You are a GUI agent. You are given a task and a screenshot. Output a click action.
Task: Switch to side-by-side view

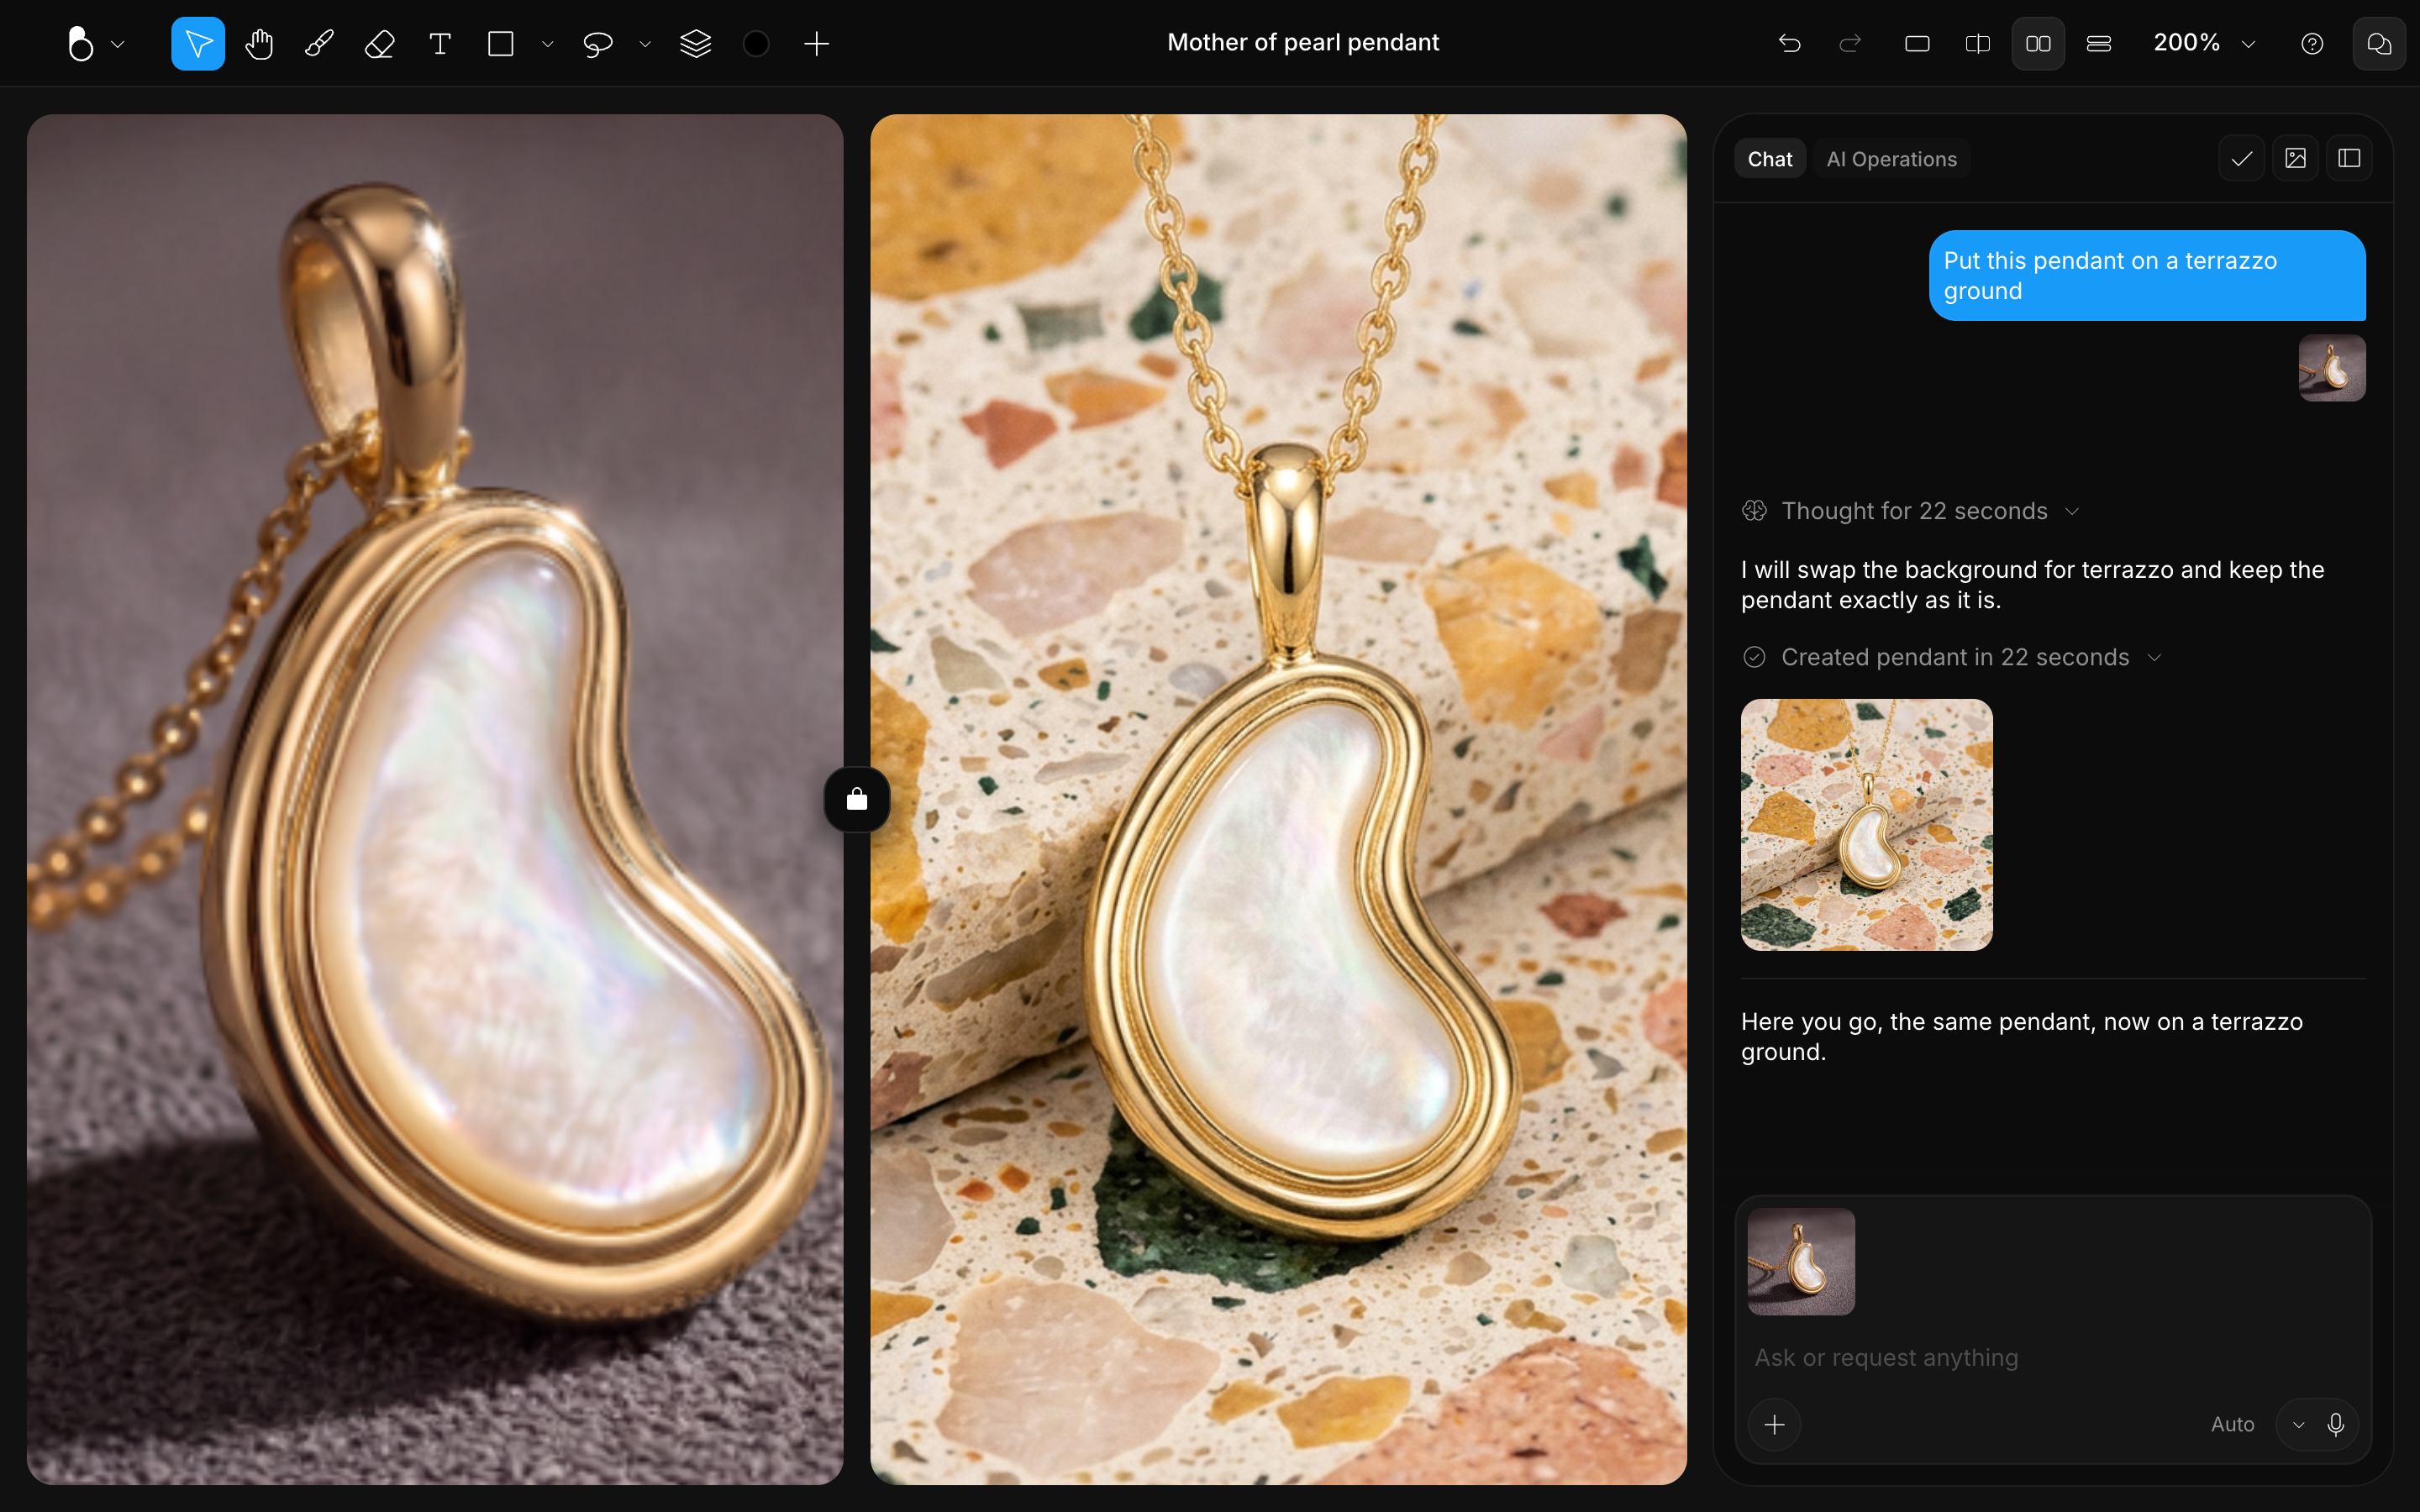click(x=2038, y=43)
